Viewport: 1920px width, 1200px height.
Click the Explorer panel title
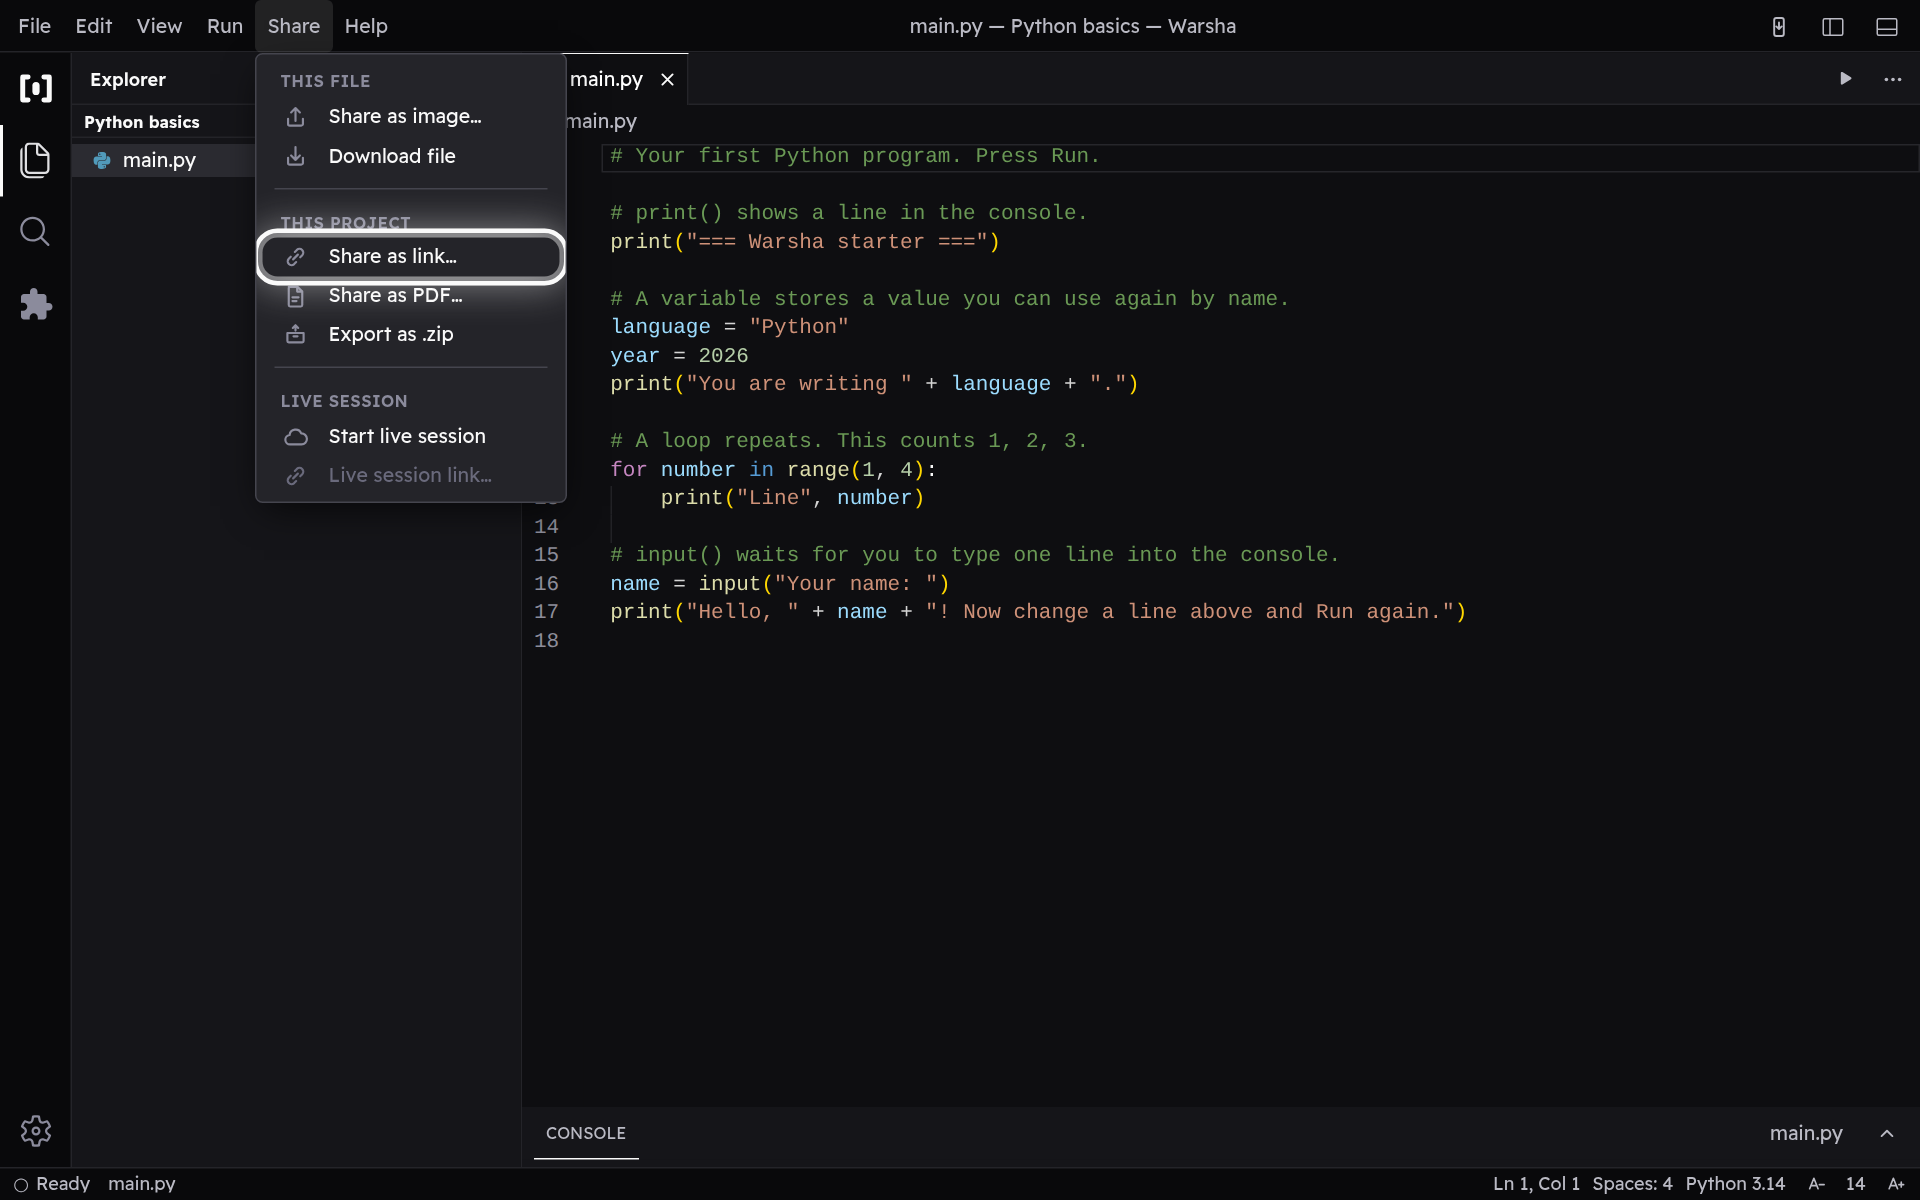tap(128, 80)
